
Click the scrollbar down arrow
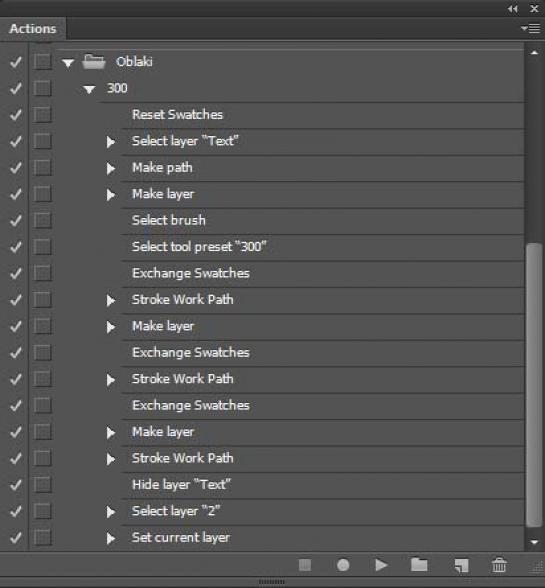click(x=534, y=542)
